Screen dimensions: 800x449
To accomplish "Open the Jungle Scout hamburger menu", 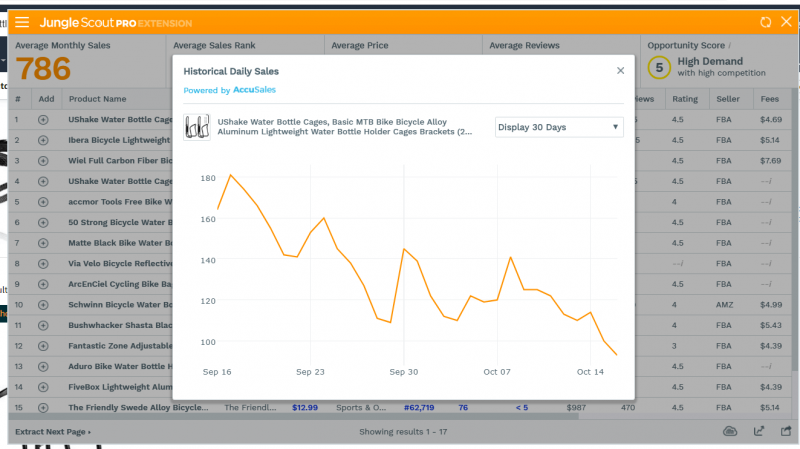I will tap(22, 22).
